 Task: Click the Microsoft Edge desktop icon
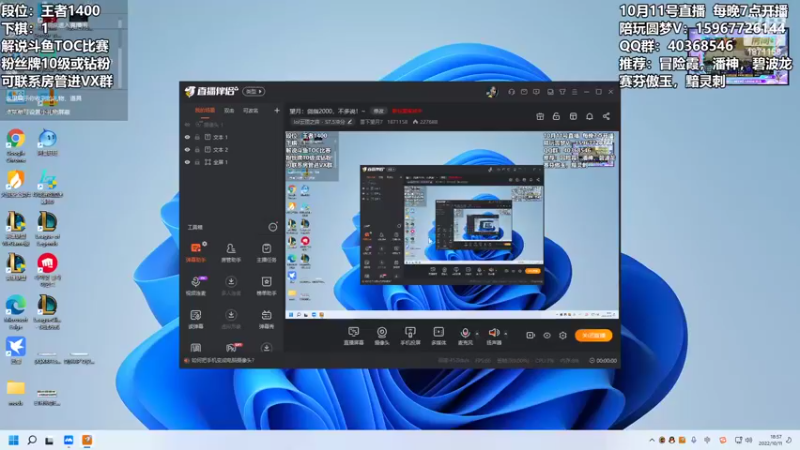click(16, 312)
